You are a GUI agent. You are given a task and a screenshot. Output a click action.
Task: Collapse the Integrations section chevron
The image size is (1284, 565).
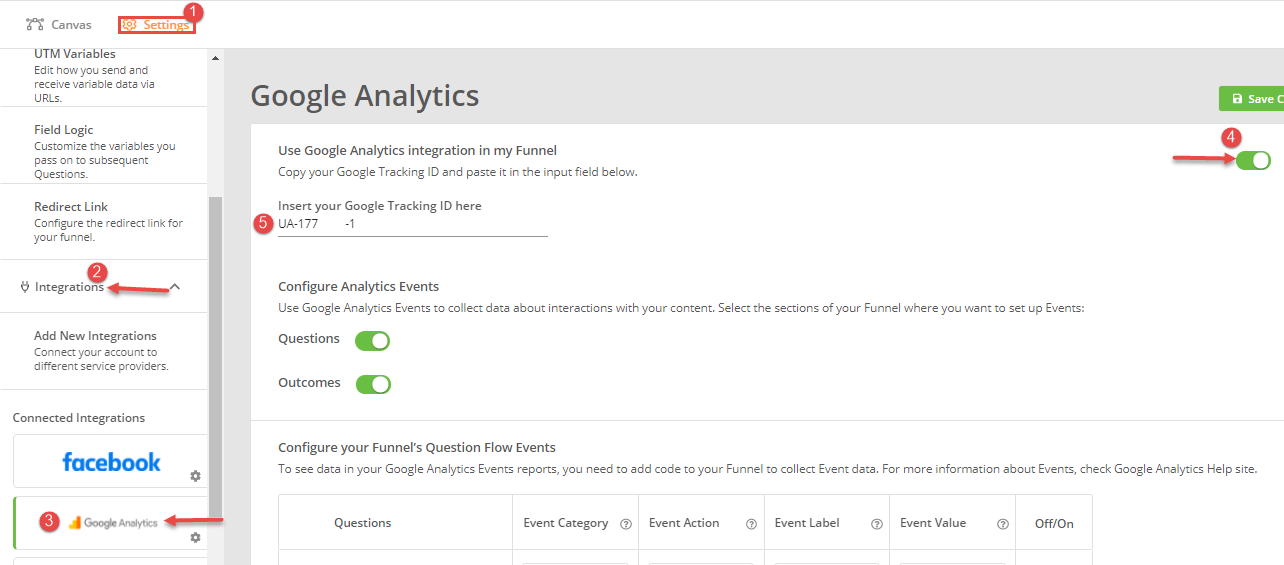(x=175, y=287)
